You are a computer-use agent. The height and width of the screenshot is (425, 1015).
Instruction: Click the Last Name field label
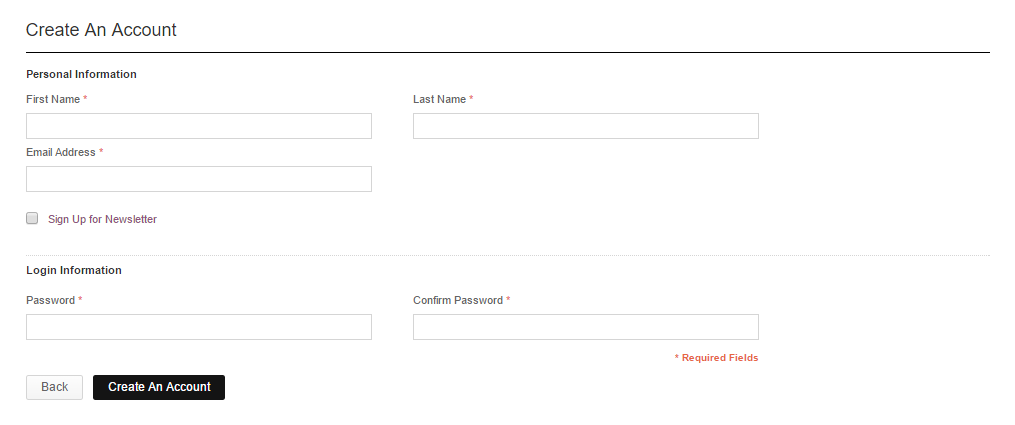(x=439, y=100)
